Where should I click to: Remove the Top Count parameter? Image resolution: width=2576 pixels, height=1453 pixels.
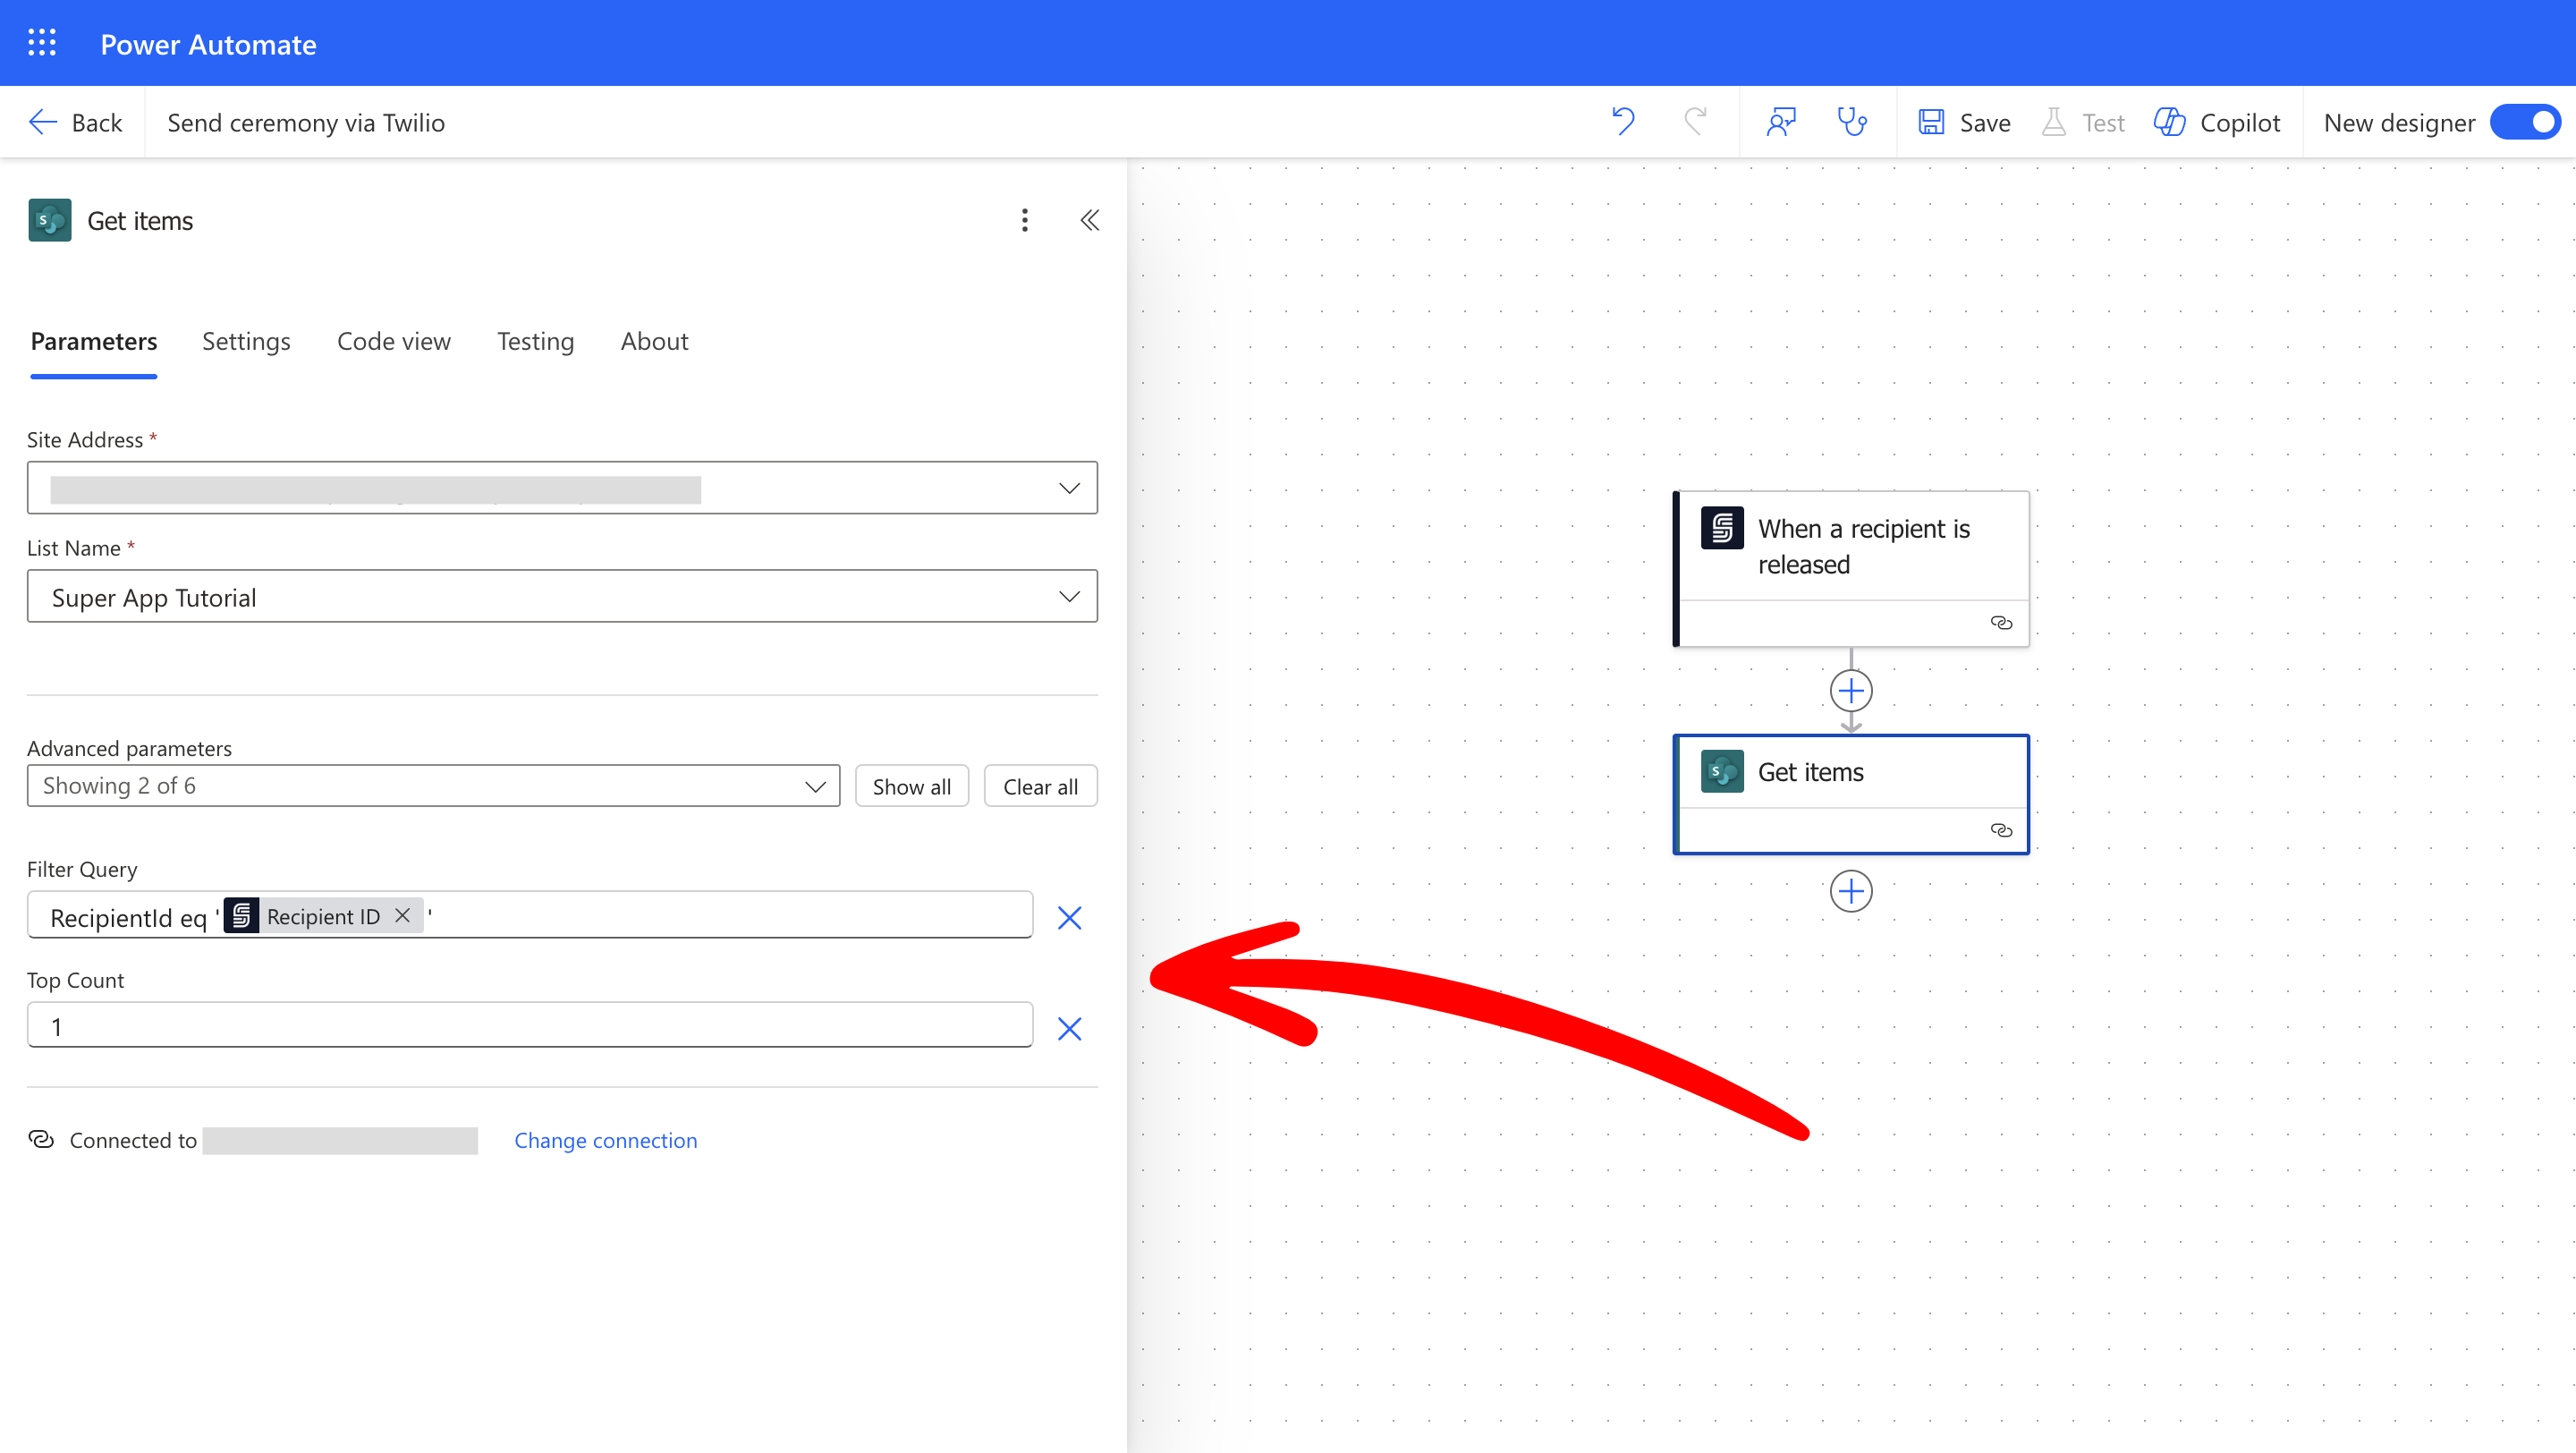pyautogui.click(x=1069, y=1029)
